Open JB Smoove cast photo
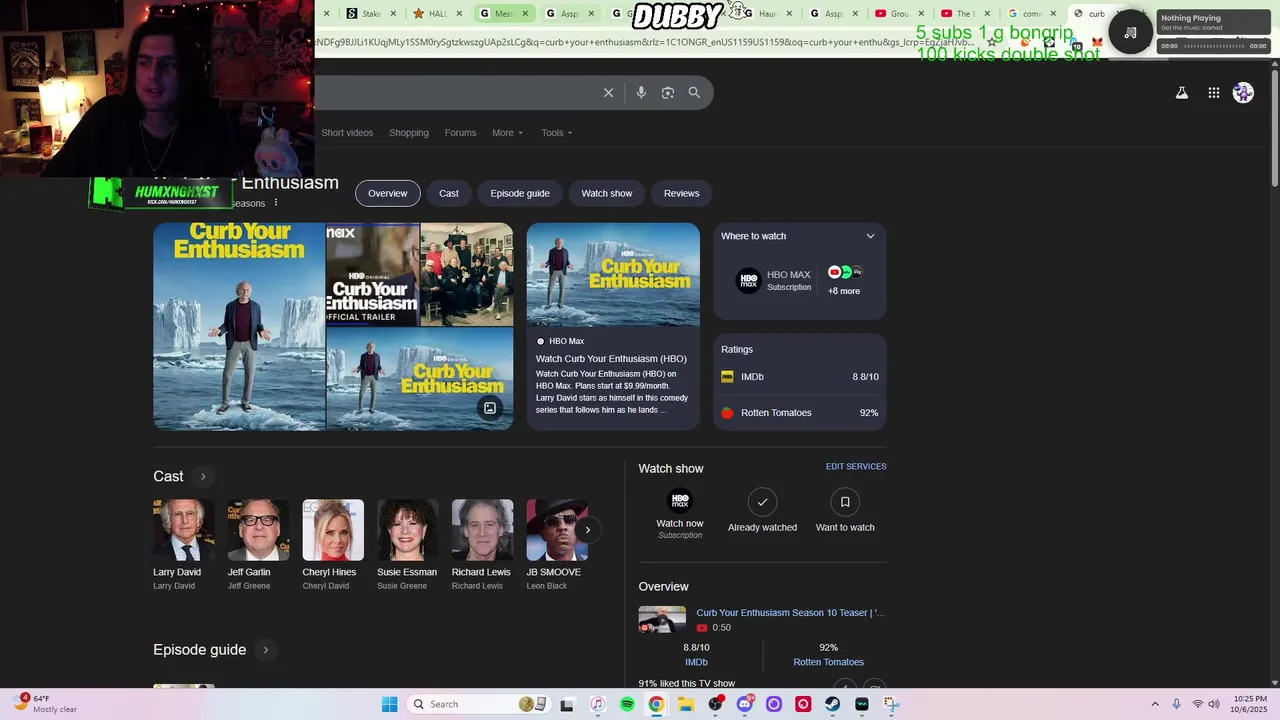Viewport: 1280px width, 720px height. (557, 530)
